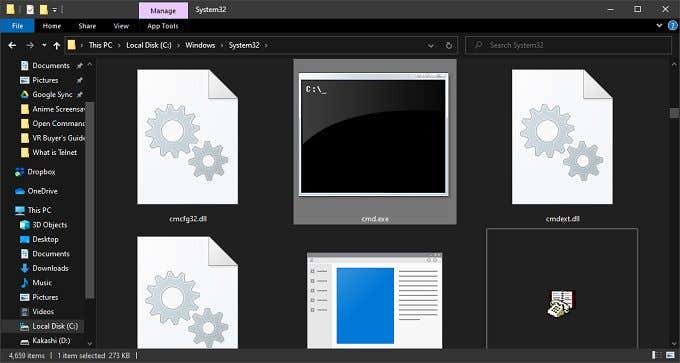
Task: Click the file list vertical scrollbar thumb
Action: click(x=674, y=112)
